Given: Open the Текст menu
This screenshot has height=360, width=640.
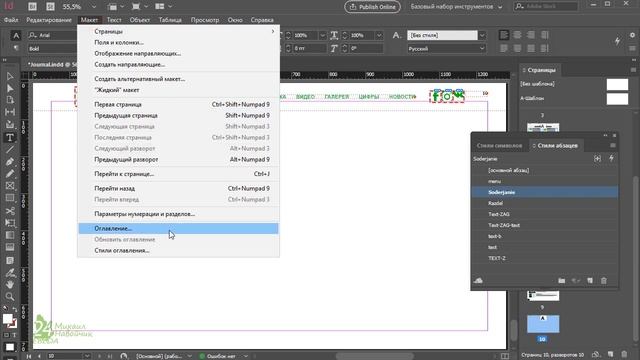Looking at the screenshot, I should (x=114, y=20).
